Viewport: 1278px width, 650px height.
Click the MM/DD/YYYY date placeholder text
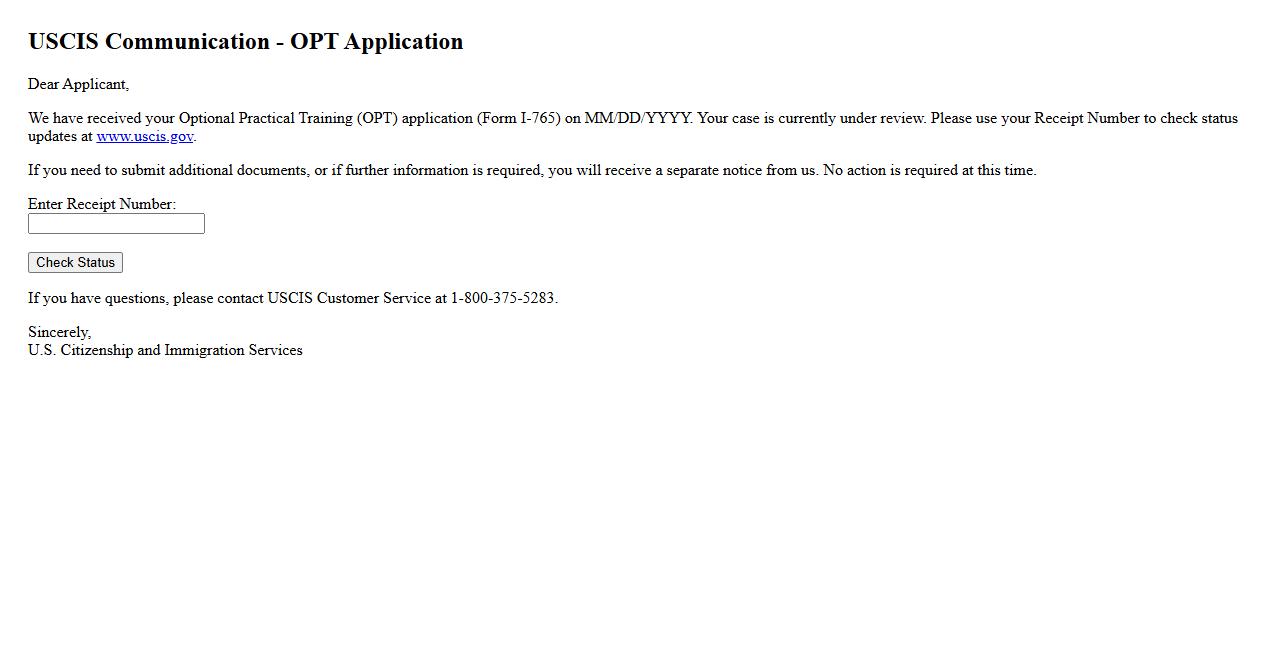pyautogui.click(x=637, y=119)
